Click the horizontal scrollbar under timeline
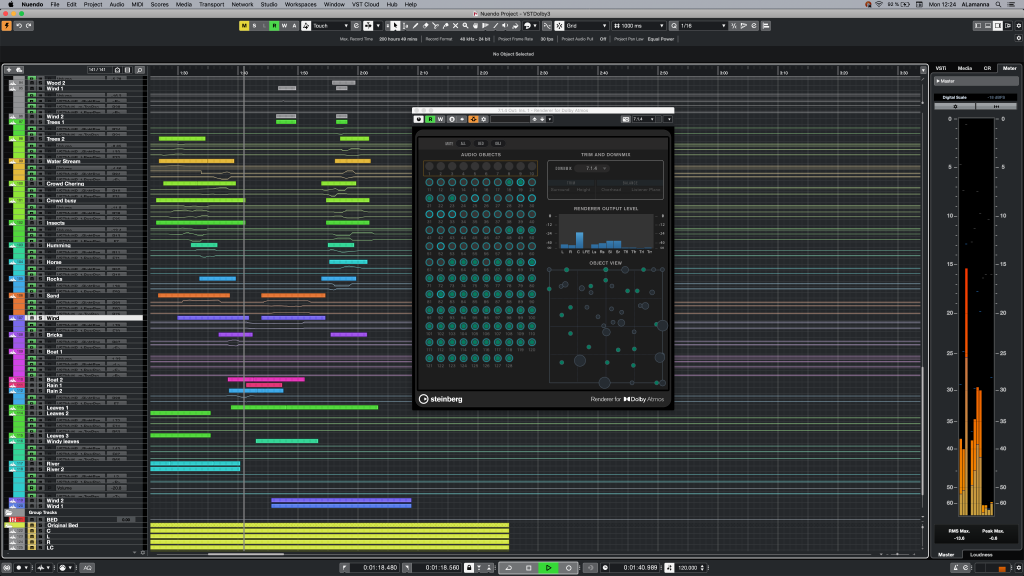This screenshot has height=576, width=1024. (x=246, y=554)
